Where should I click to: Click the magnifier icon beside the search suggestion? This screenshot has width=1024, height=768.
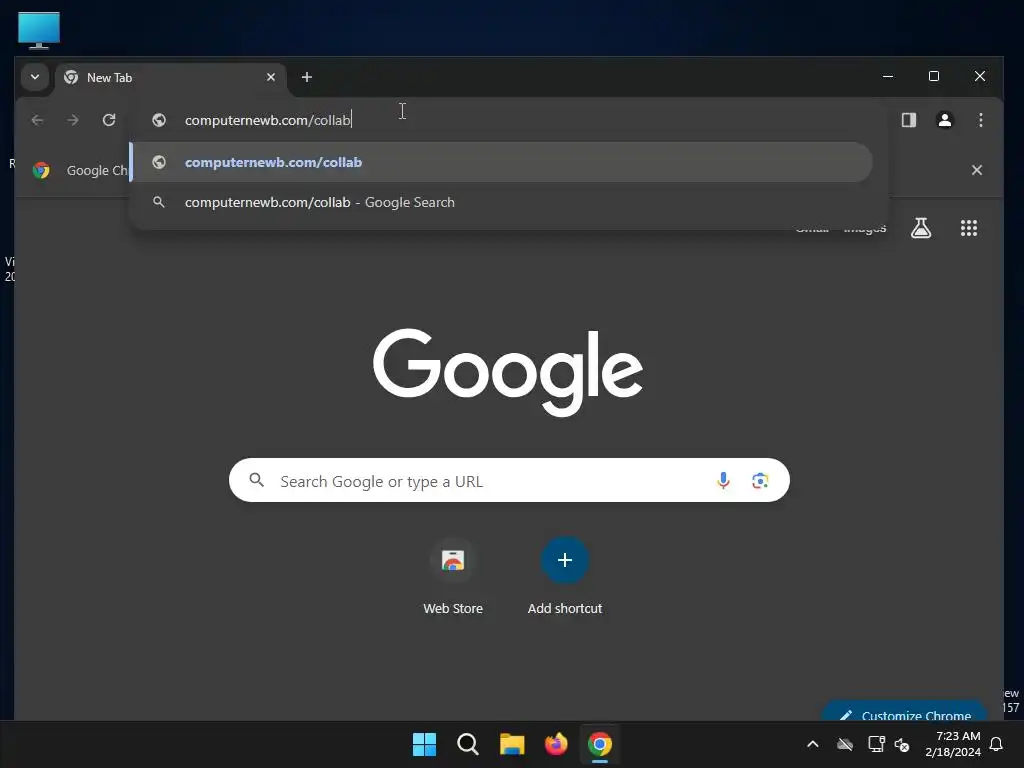[x=159, y=202]
